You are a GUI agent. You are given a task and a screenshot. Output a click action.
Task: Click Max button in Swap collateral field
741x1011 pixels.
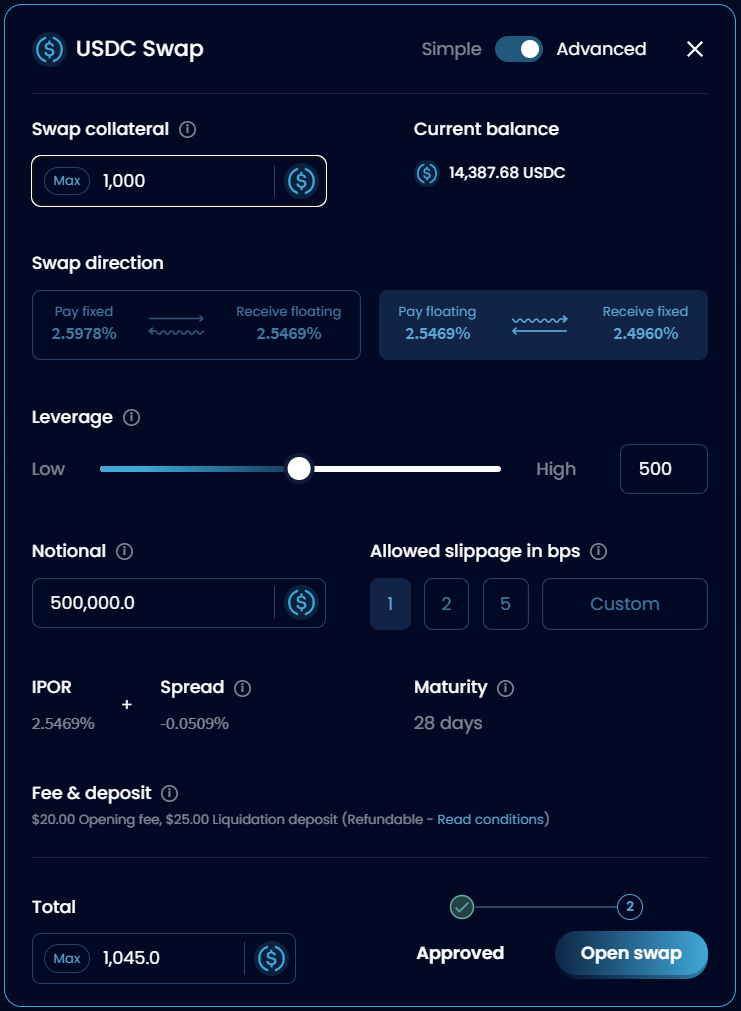[x=66, y=181]
